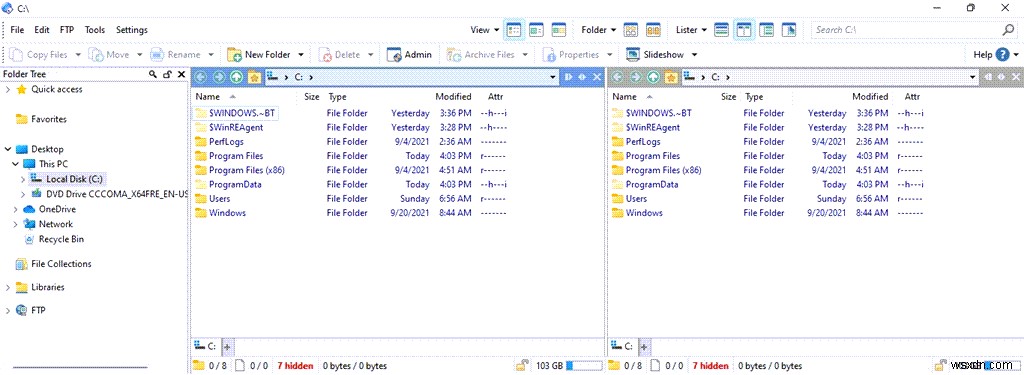Toggle left pane's '7 hidden' filter indicator
The height and width of the screenshot is (375, 1024).
coord(295,365)
